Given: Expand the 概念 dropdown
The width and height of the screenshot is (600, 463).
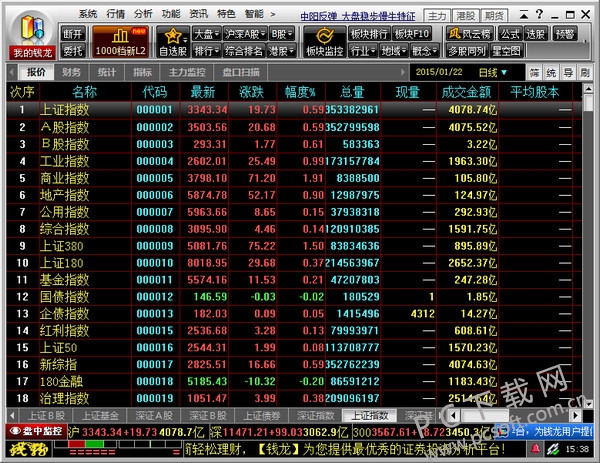Looking at the screenshot, I should click(424, 51).
